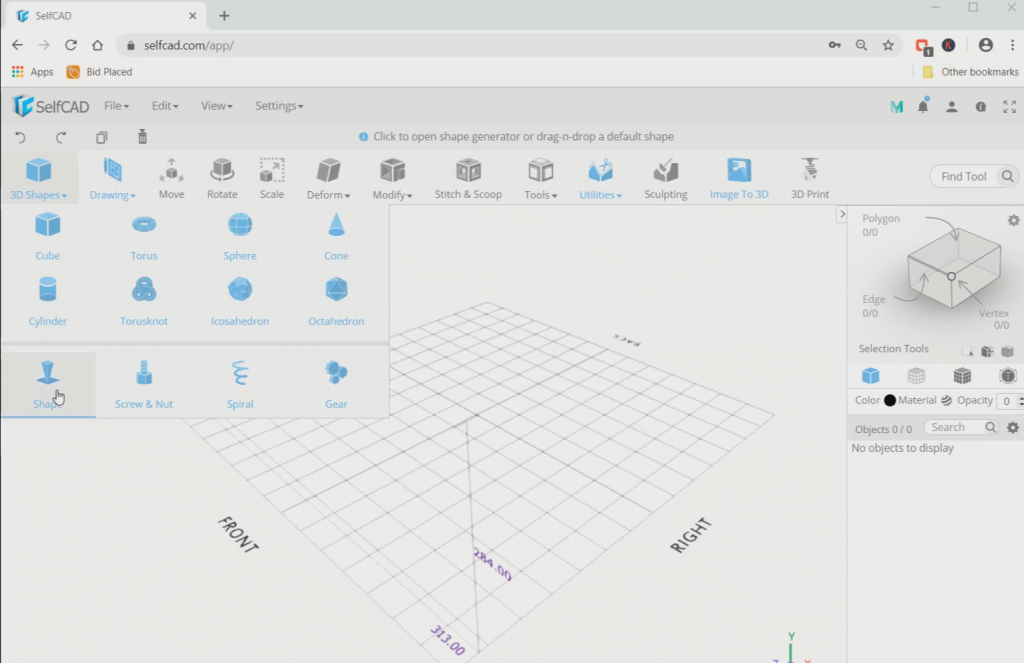Image resolution: width=1024 pixels, height=663 pixels.
Task: Click the Undo arrow icon
Action: point(19,136)
